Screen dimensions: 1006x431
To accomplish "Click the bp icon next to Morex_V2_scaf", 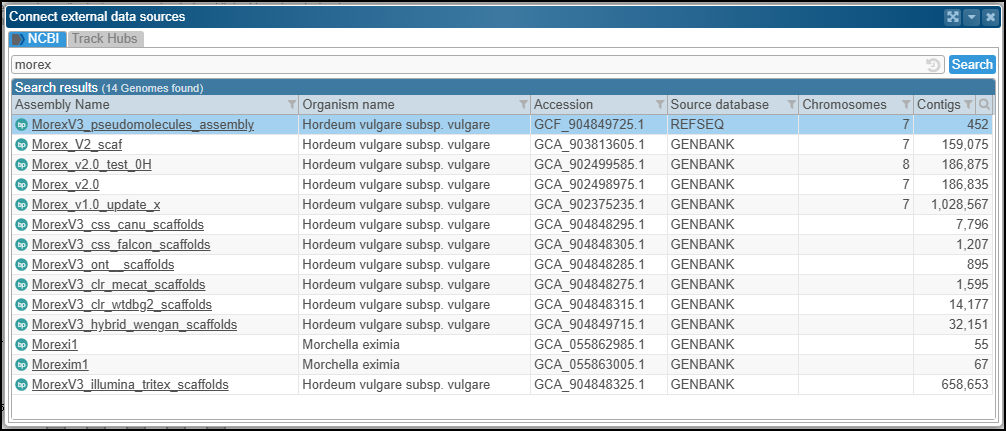I will [x=21, y=144].
